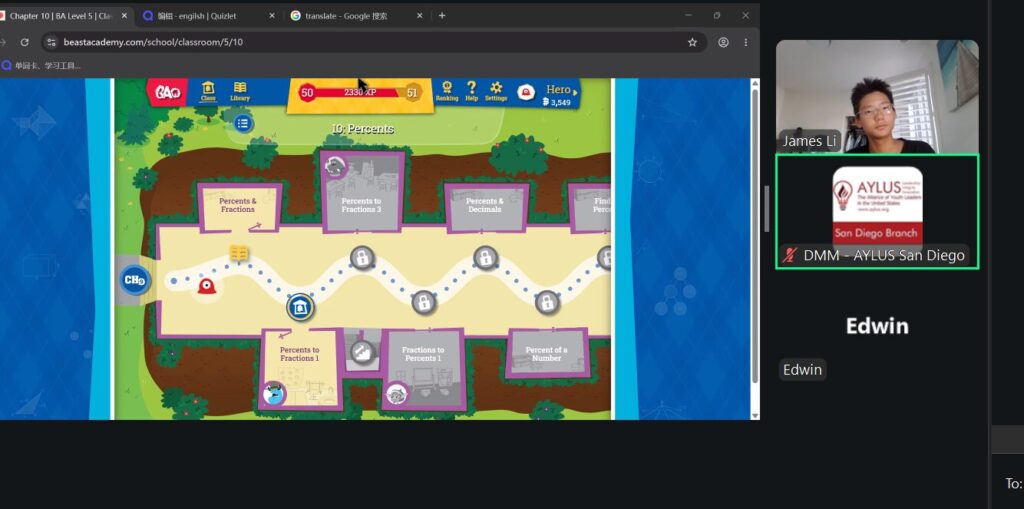
Task: Open Percent of a Number room
Action: (547, 353)
